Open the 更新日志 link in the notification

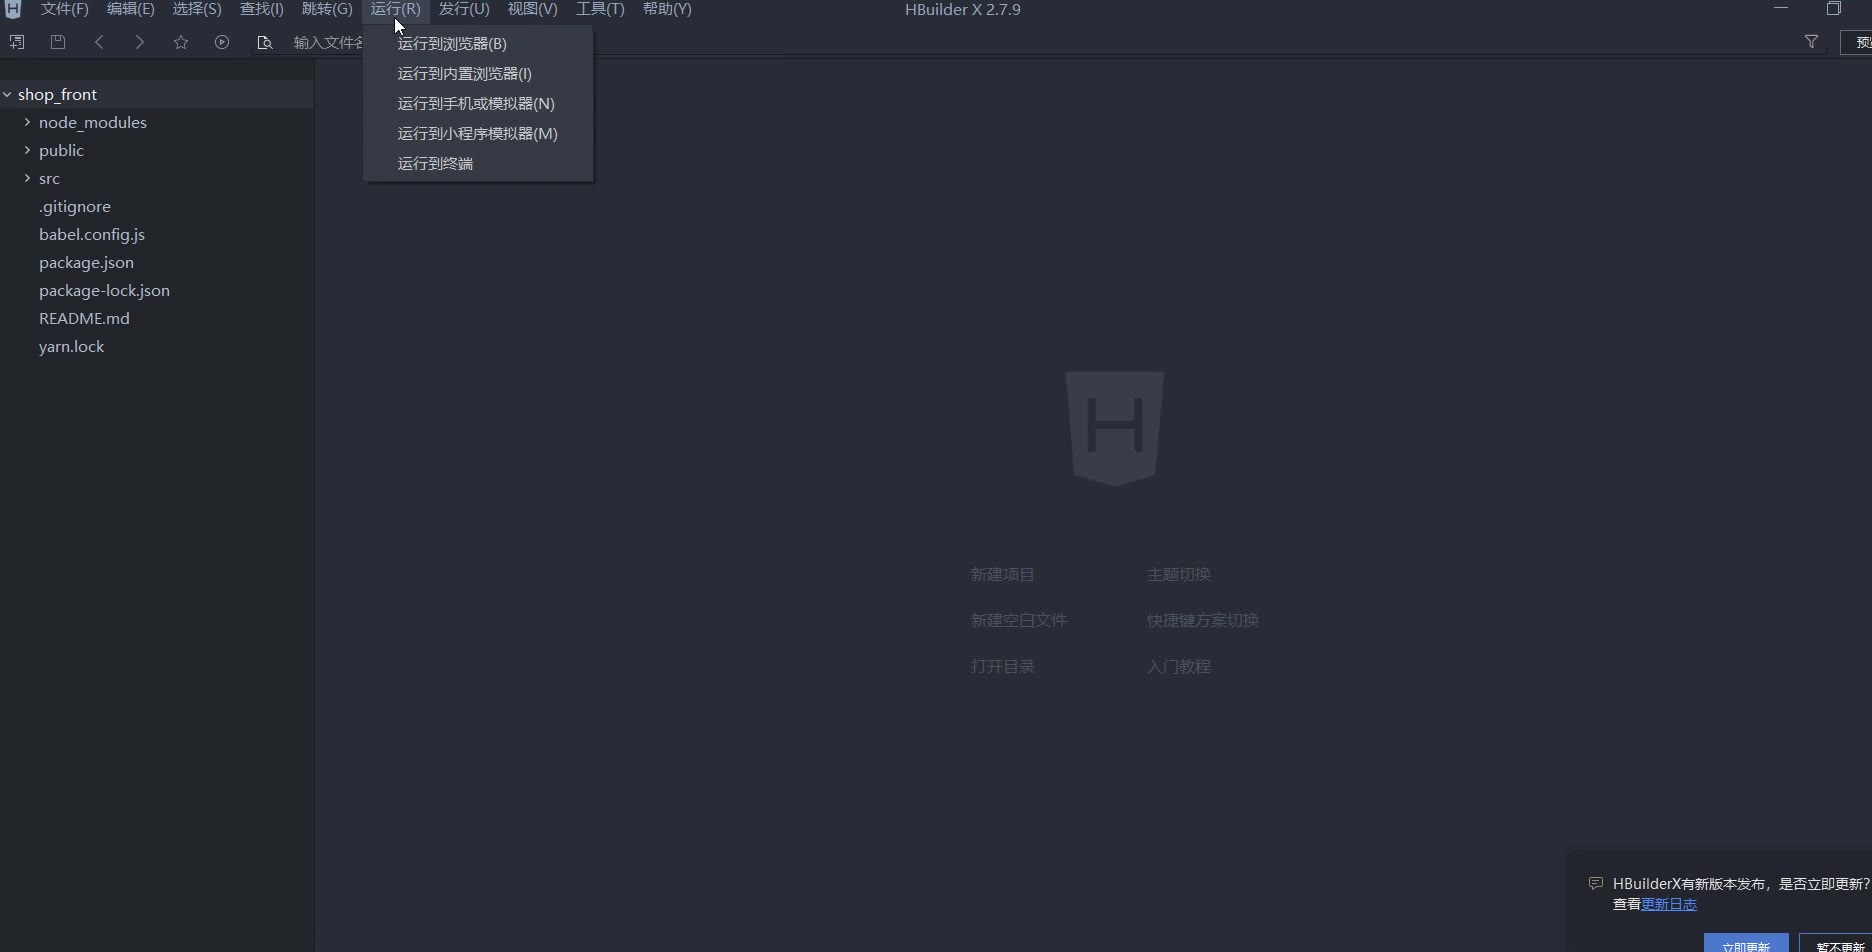1669,904
